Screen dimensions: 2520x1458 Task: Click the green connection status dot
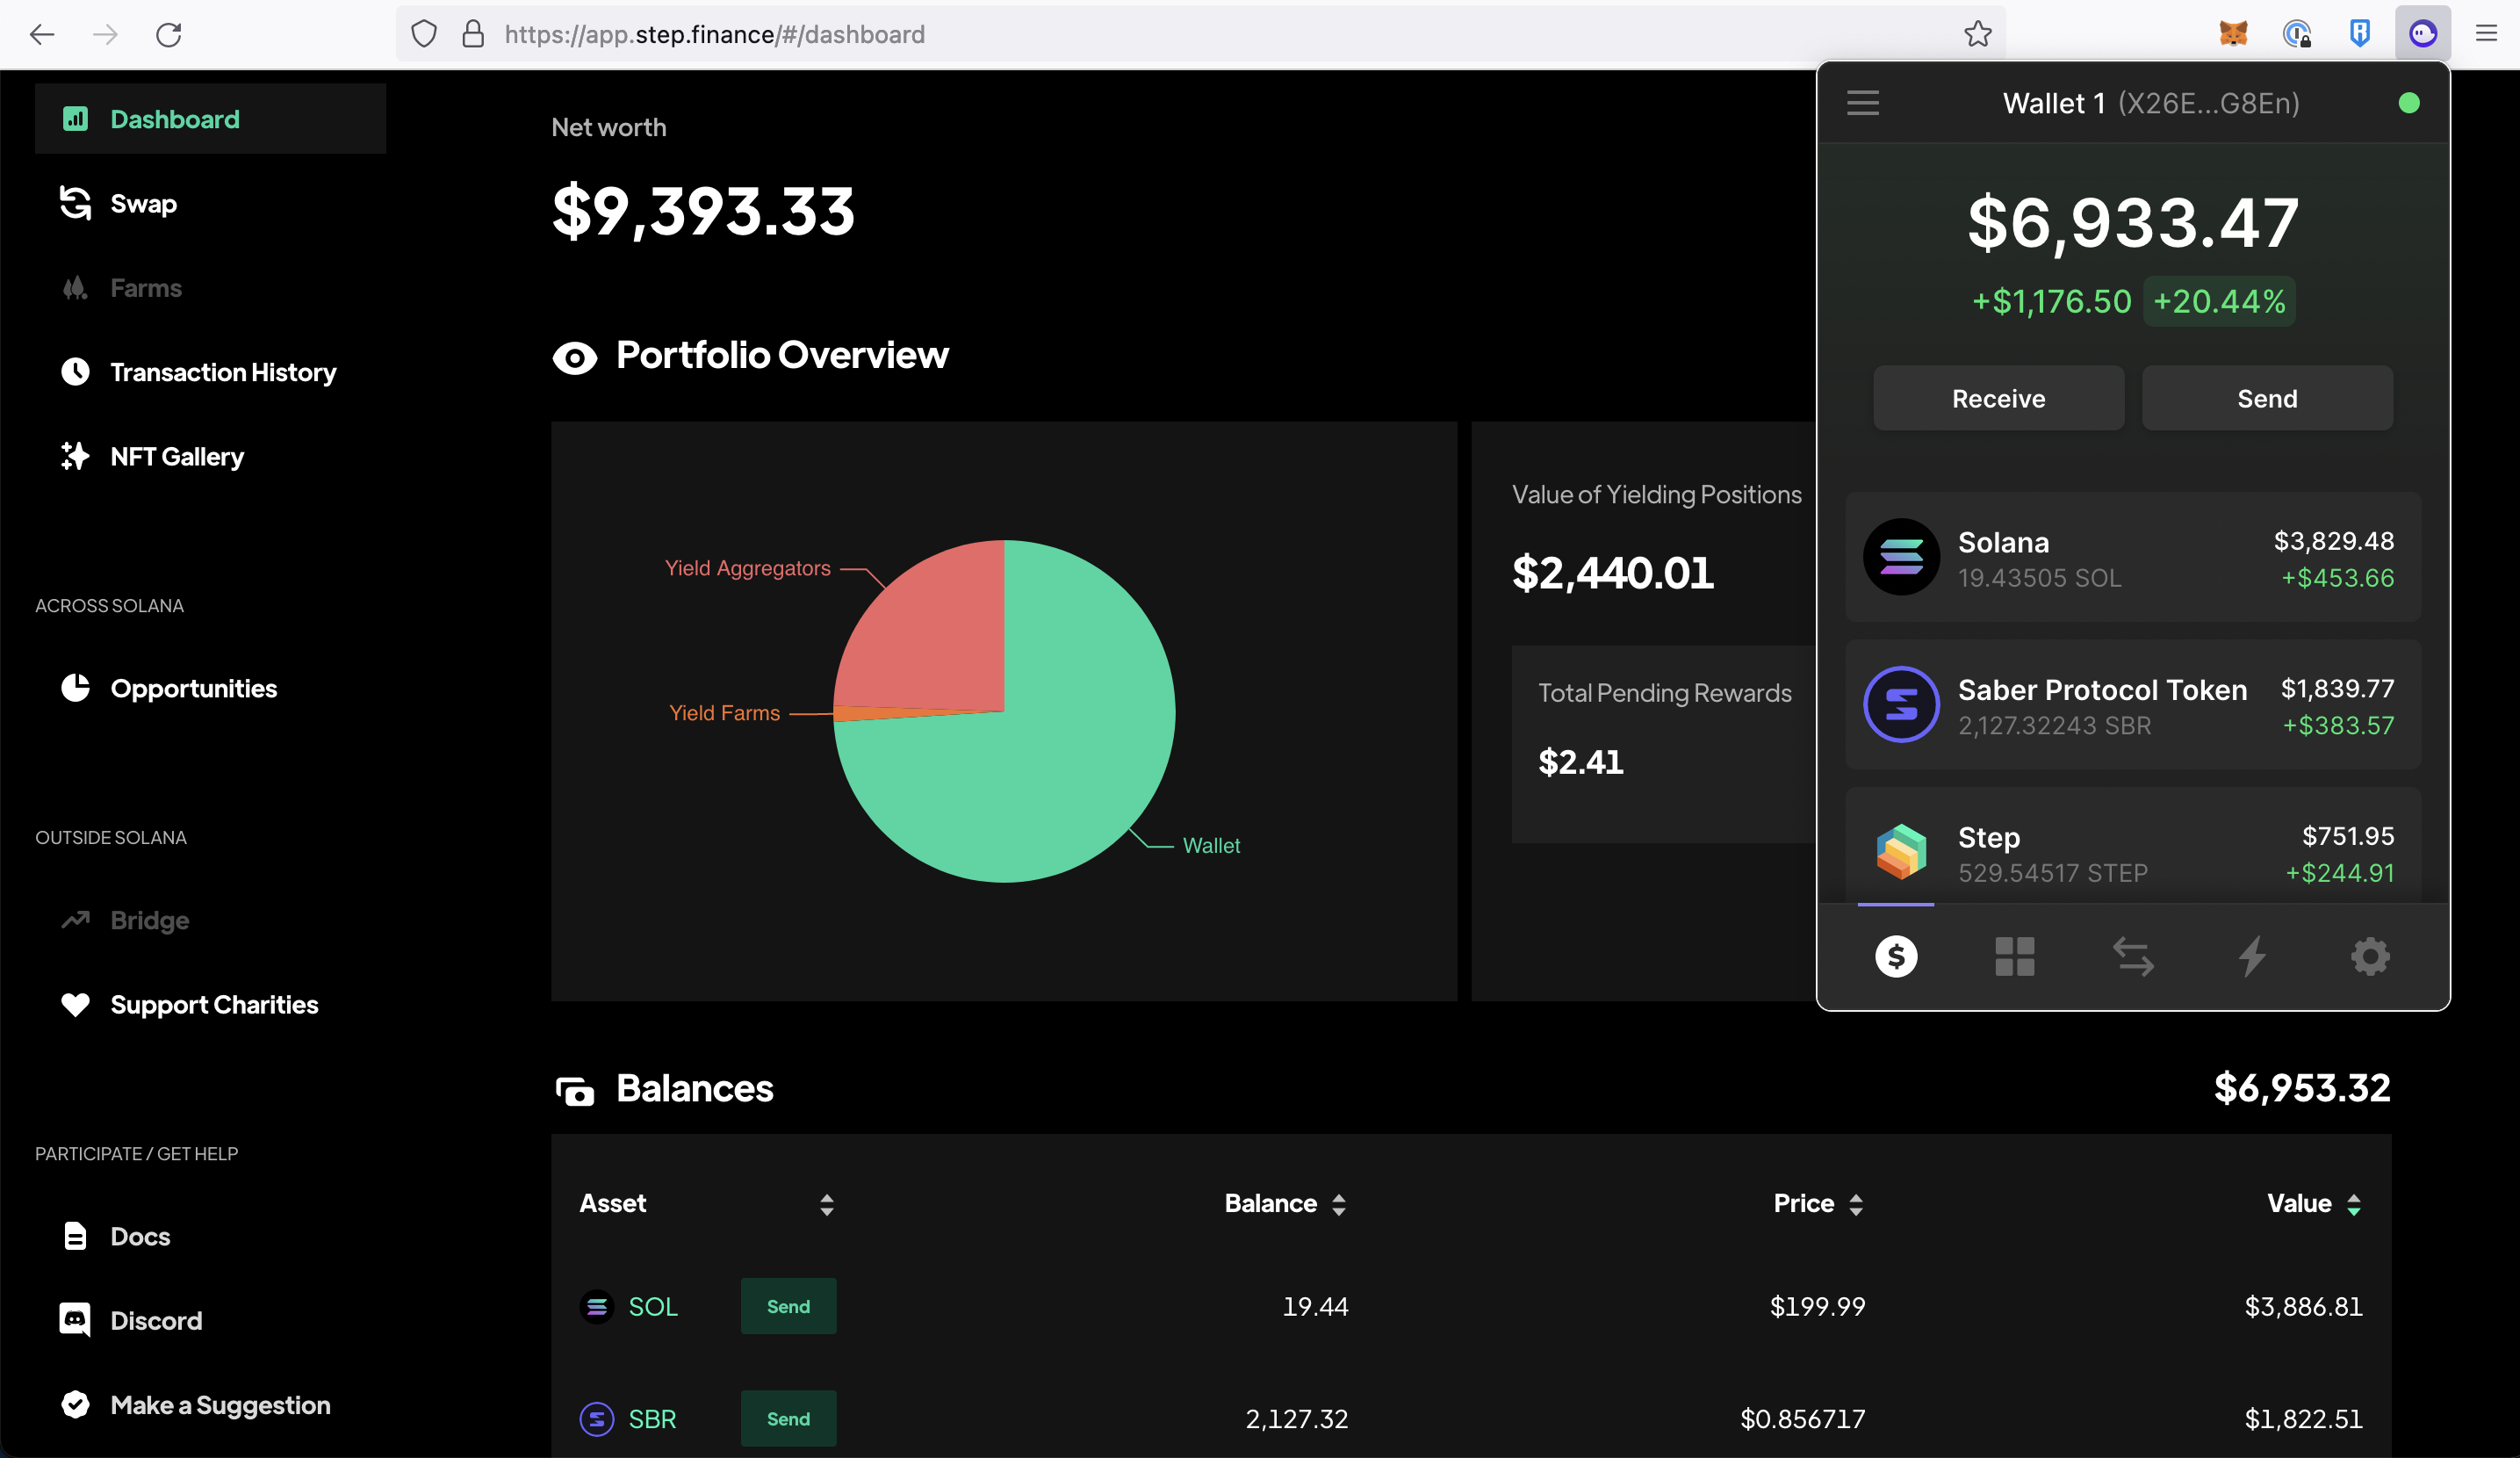pyautogui.click(x=2408, y=103)
